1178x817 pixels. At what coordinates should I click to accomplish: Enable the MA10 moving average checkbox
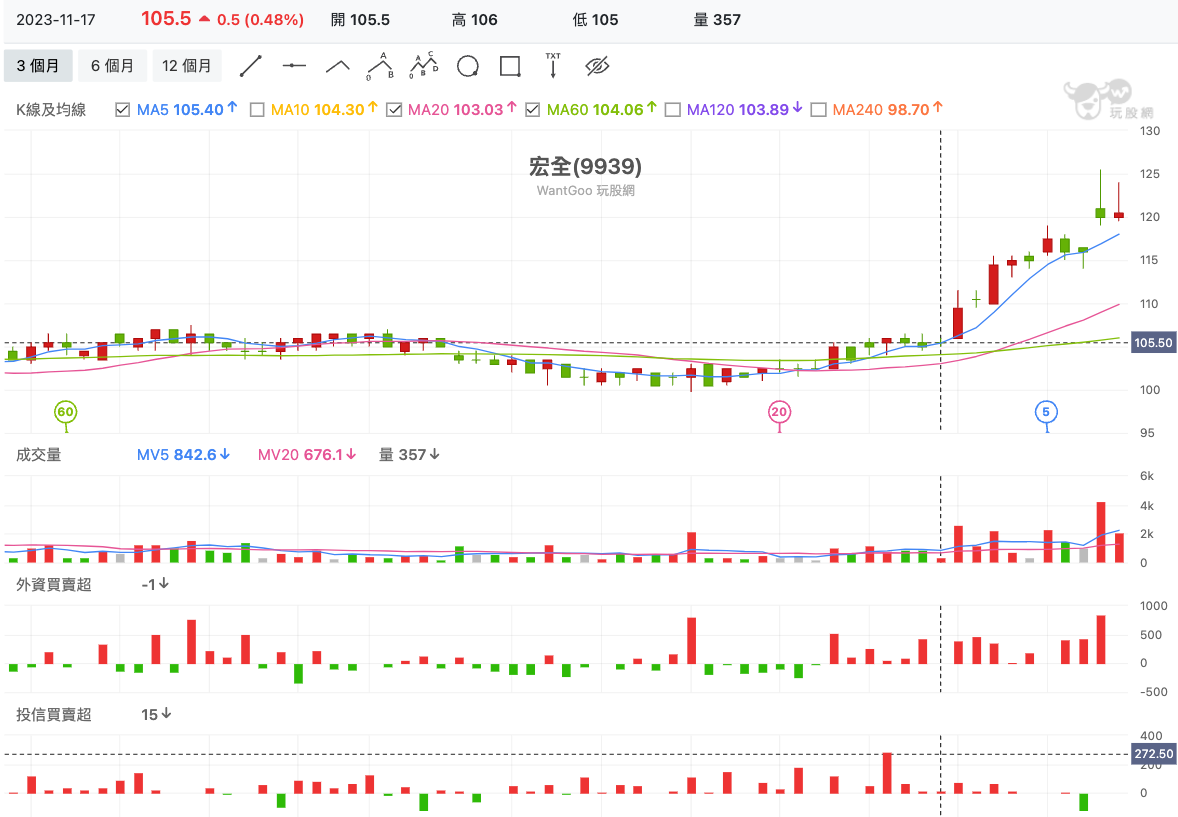pyautogui.click(x=257, y=110)
